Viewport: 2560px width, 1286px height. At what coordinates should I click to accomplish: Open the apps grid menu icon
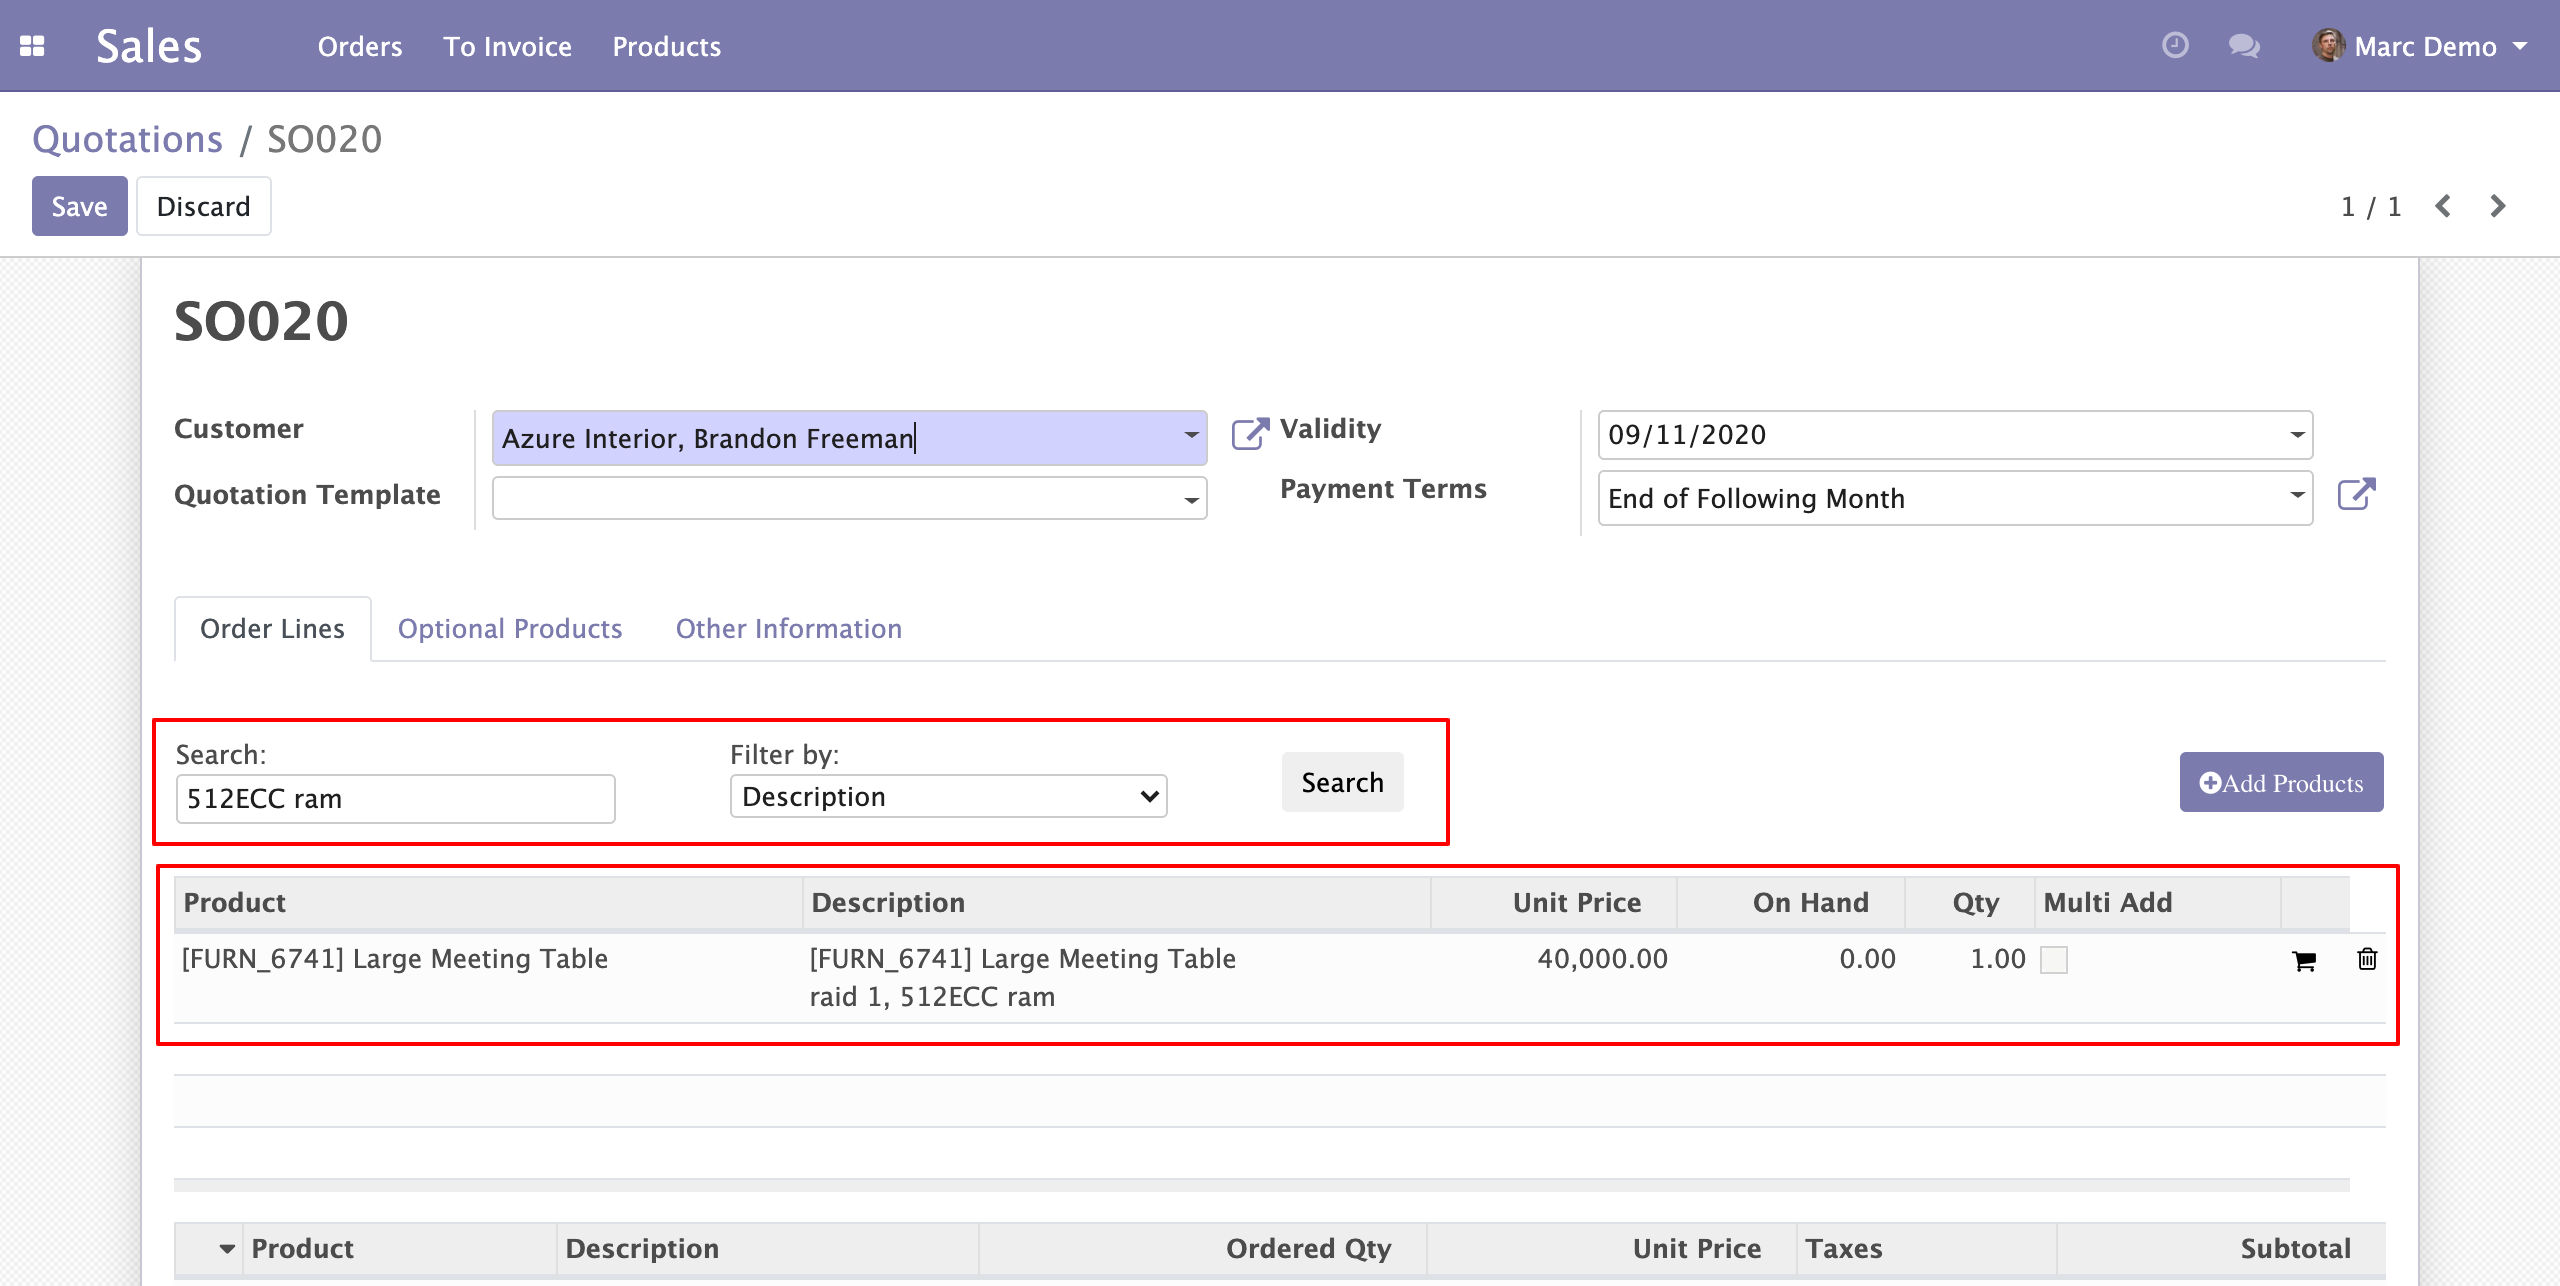pos(32,46)
